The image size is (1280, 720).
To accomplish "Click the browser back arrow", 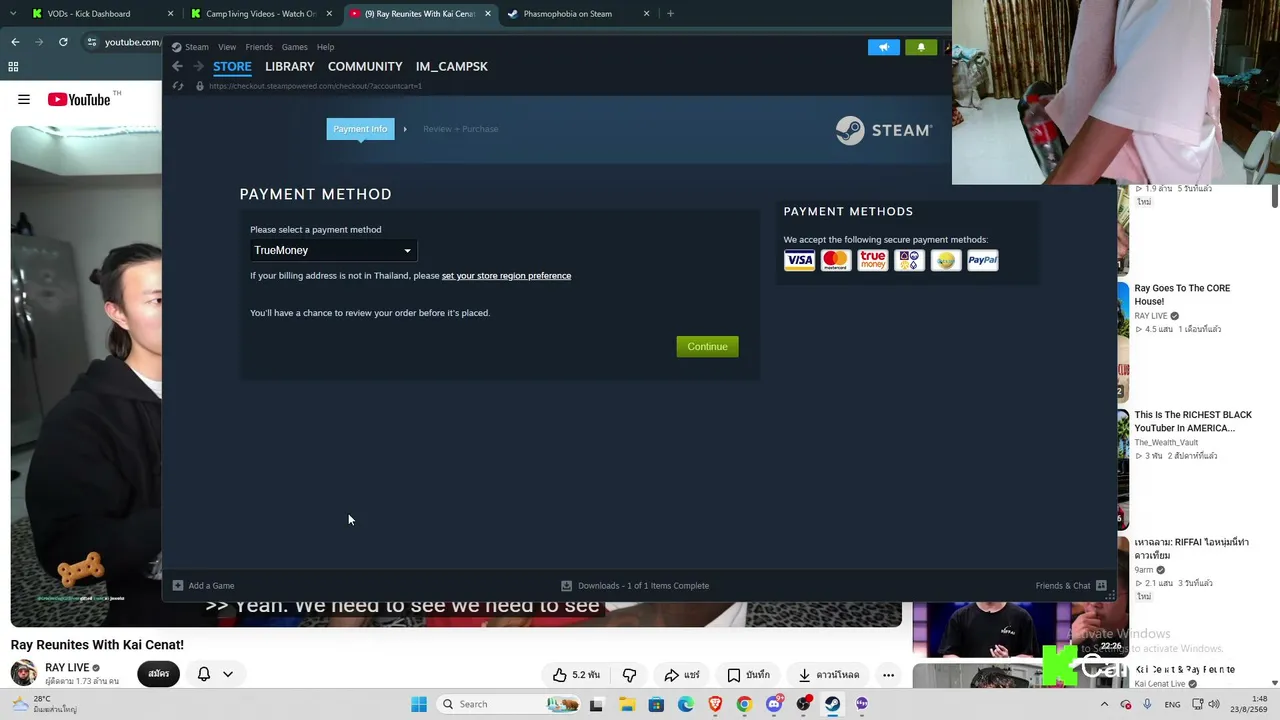I will point(15,42).
